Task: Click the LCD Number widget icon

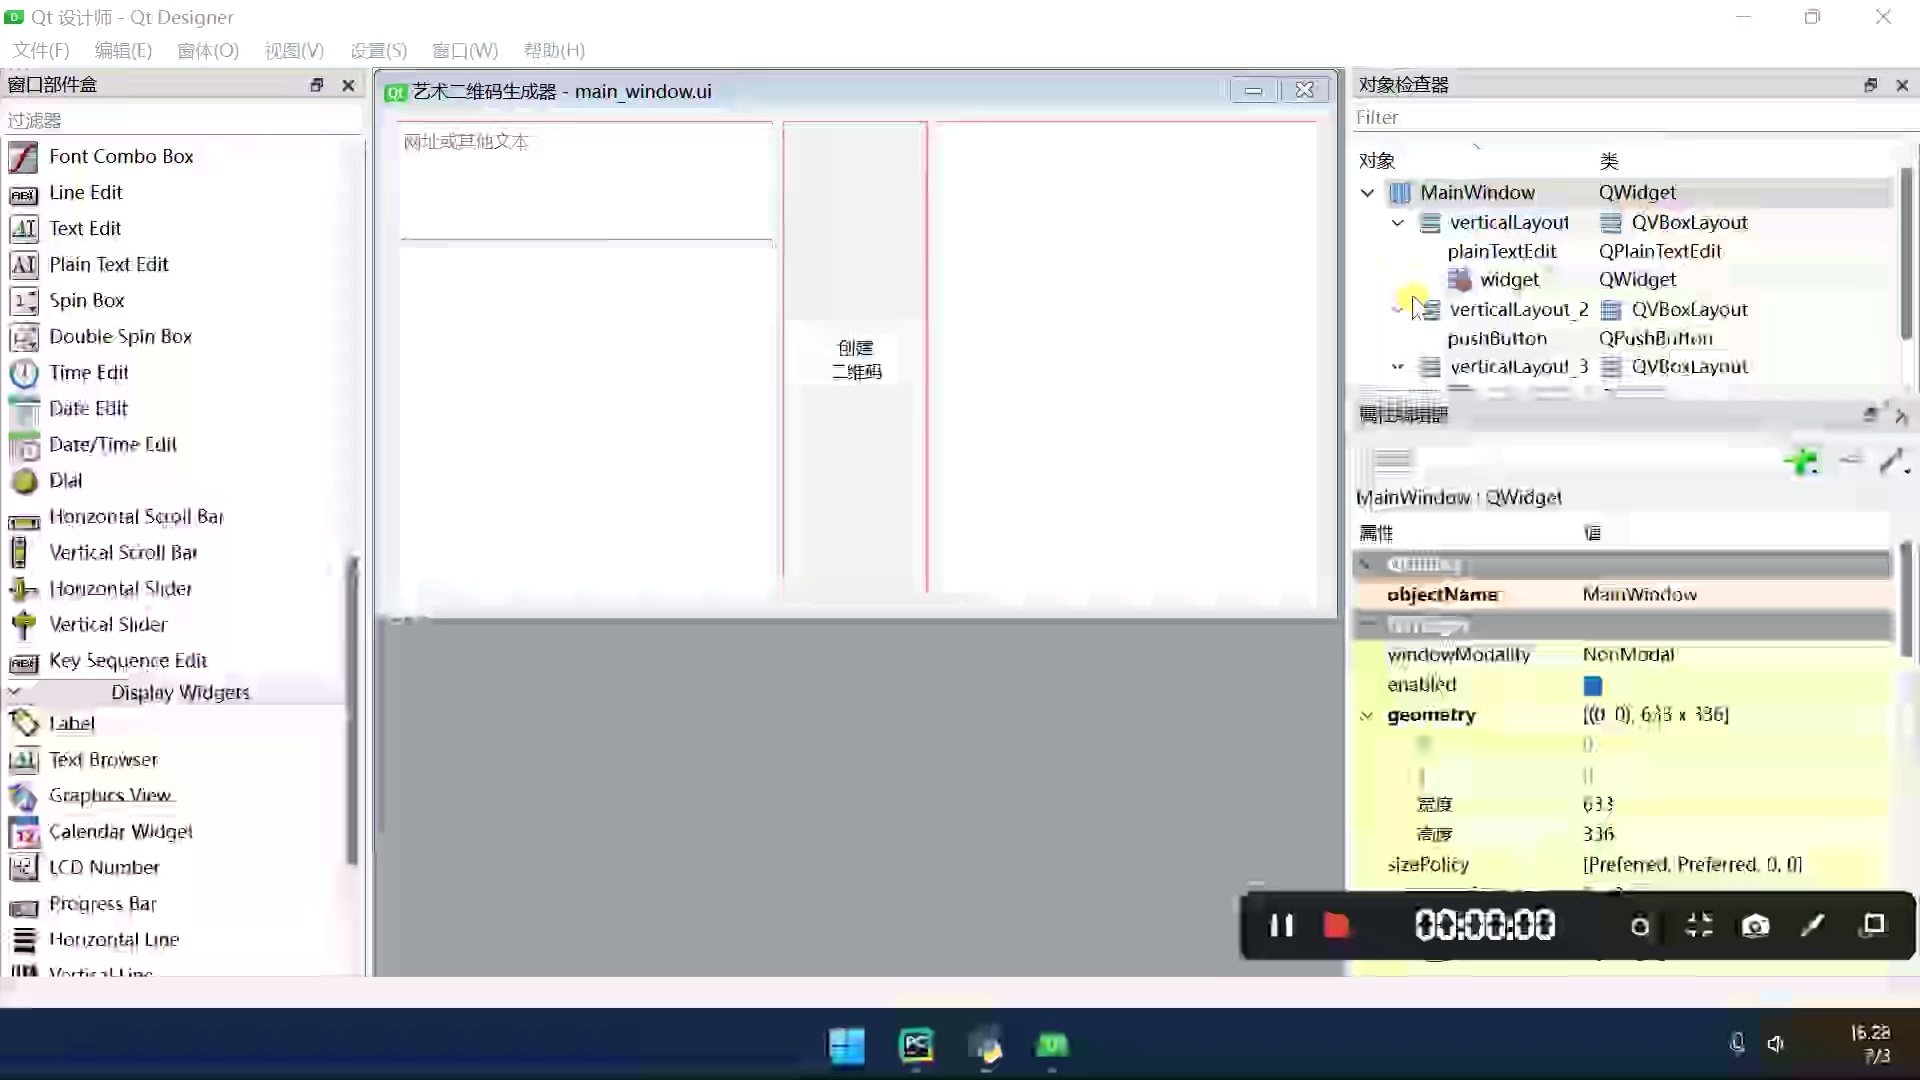Action: coord(23,868)
